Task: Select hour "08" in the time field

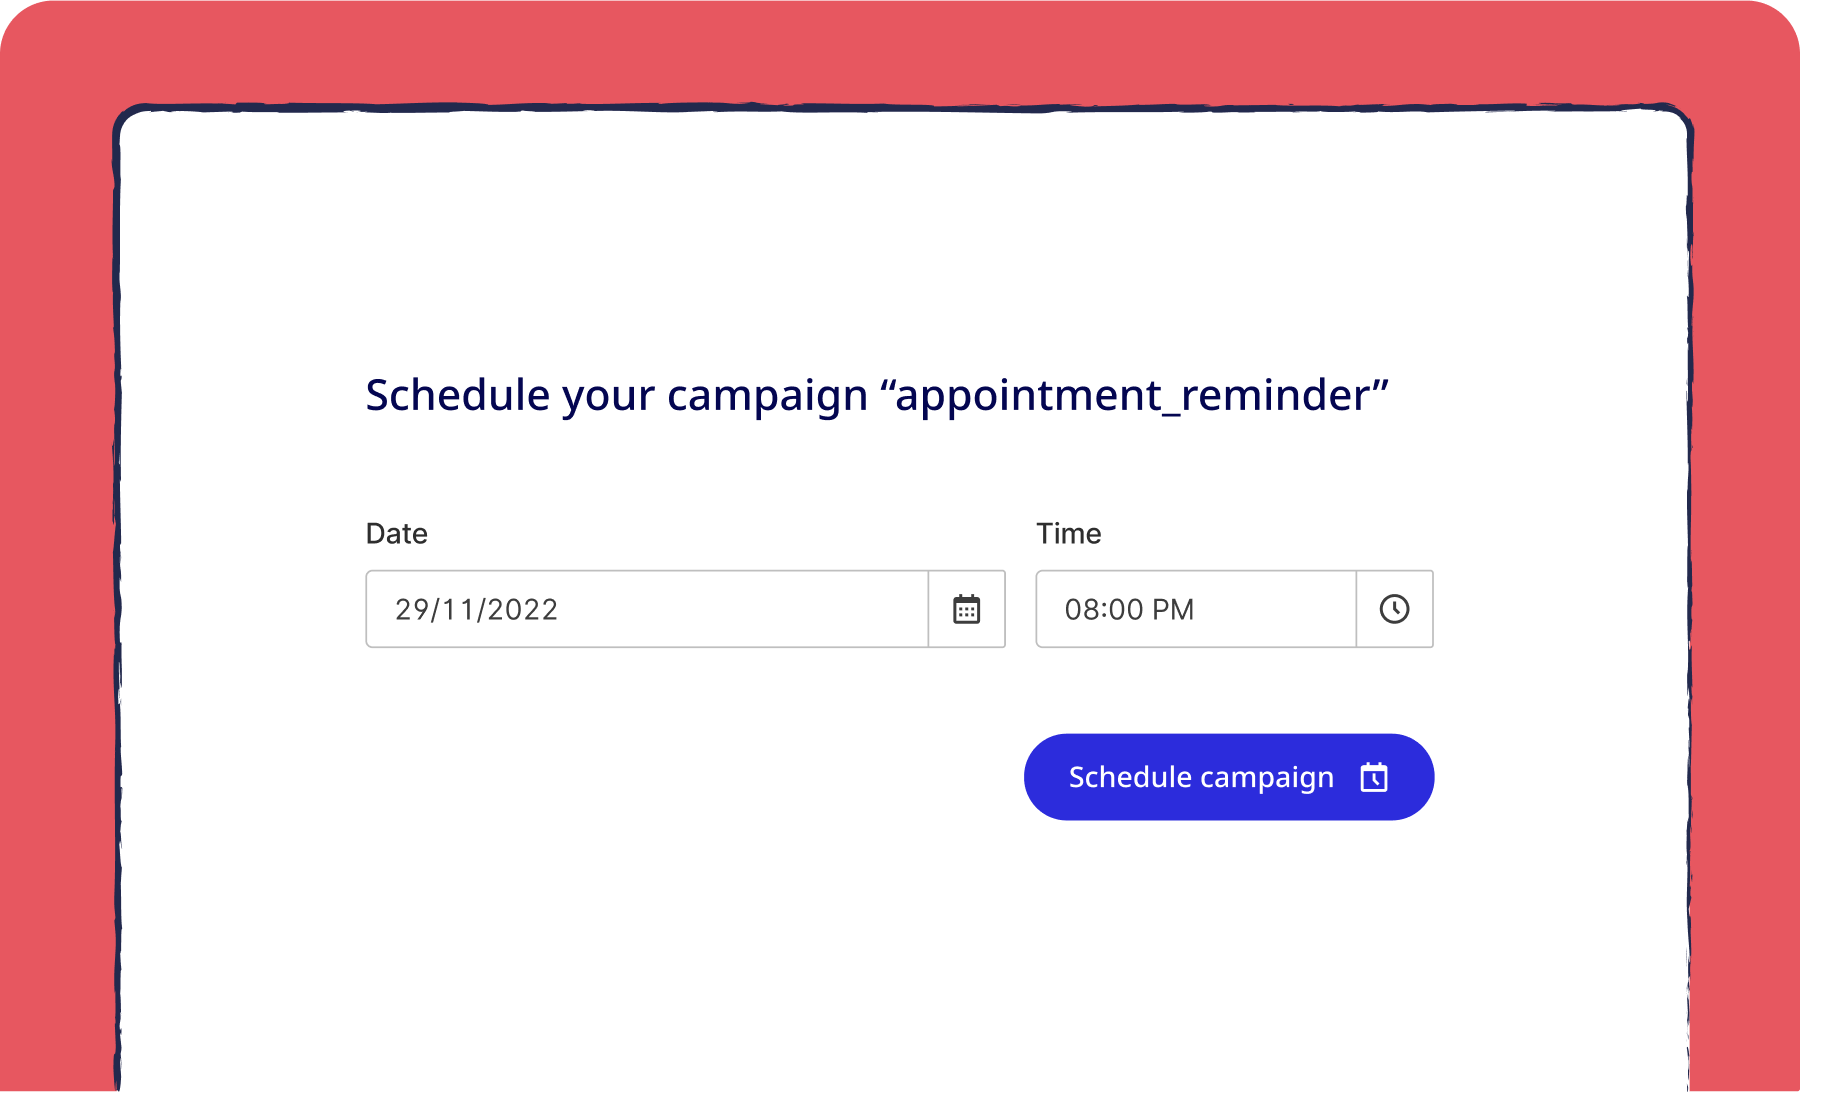Action: (1081, 609)
